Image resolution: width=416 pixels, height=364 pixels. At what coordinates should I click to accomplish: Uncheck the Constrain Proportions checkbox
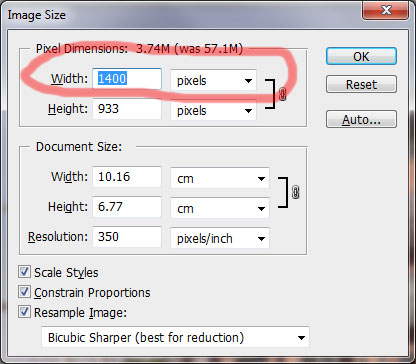coord(24,292)
